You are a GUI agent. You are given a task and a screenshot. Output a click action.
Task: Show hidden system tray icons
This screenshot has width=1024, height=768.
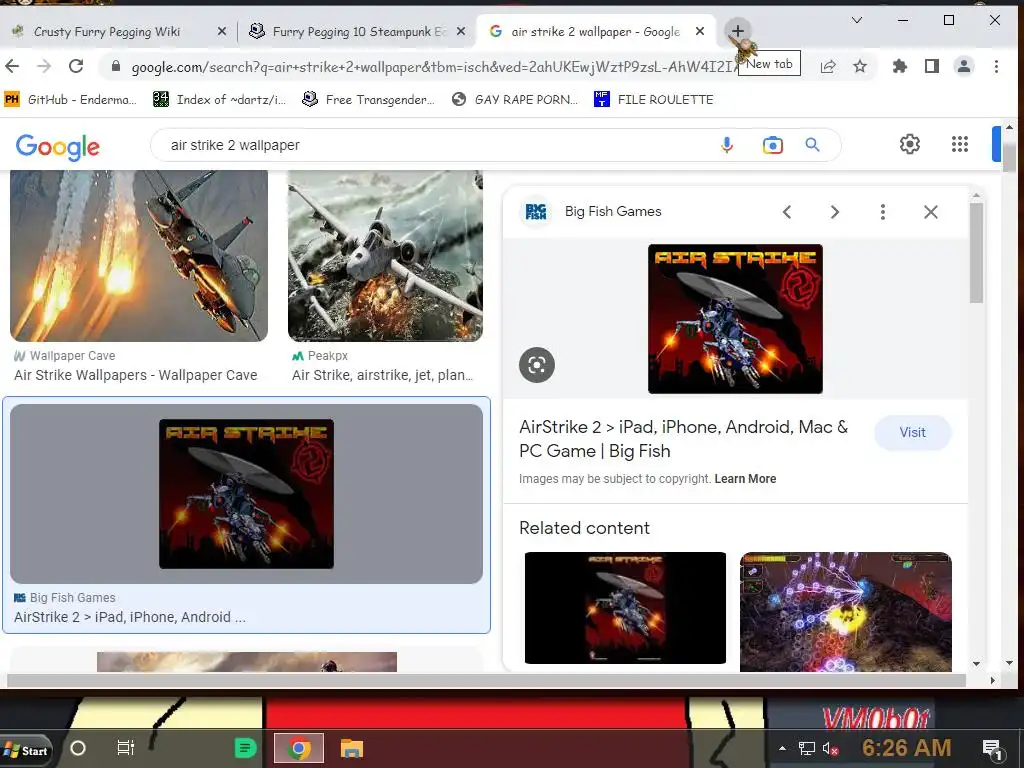click(x=782, y=748)
